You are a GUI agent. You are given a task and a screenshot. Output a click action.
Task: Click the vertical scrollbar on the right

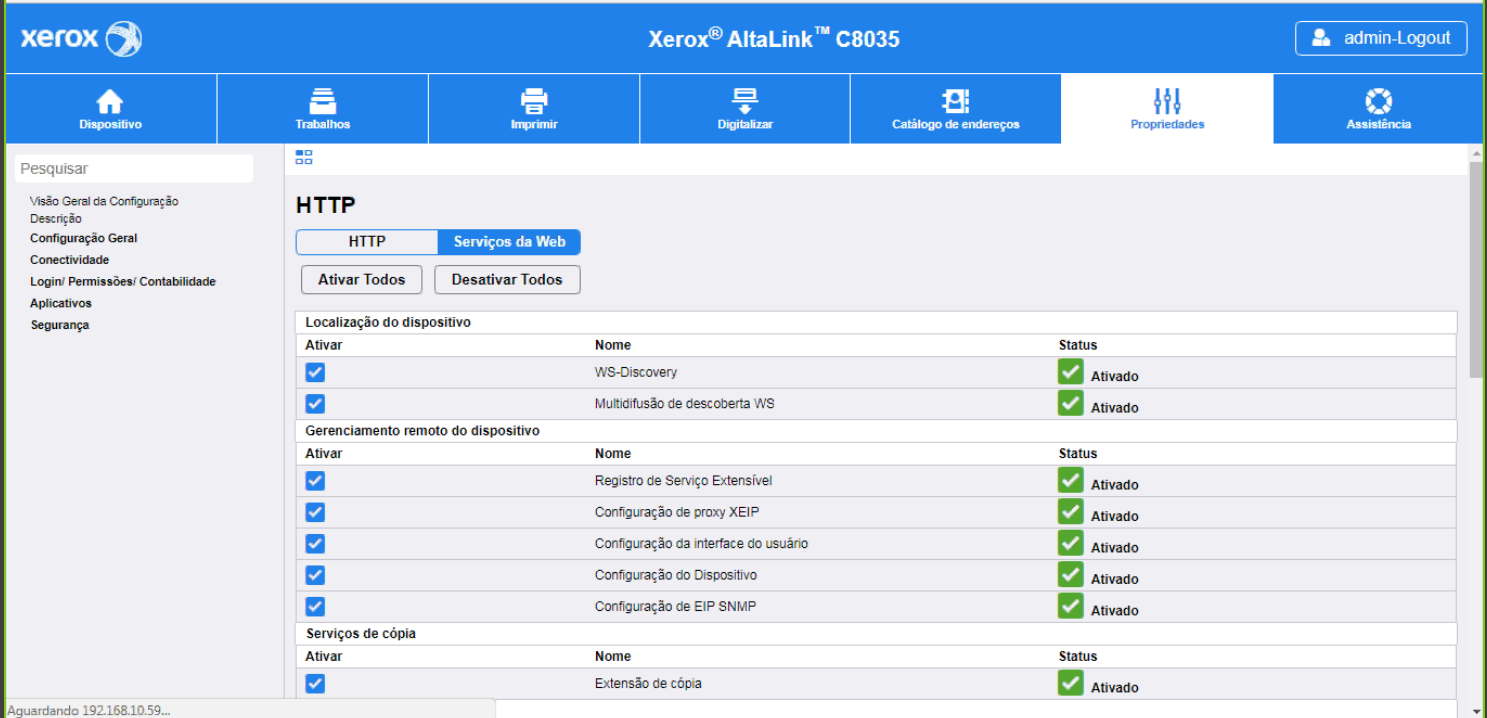(x=1476, y=270)
